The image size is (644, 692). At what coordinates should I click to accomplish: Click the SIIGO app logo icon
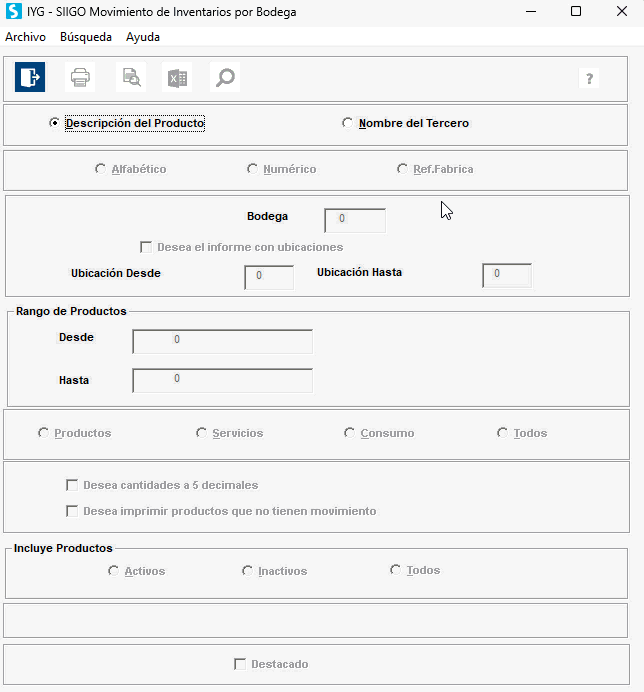(x=14, y=11)
